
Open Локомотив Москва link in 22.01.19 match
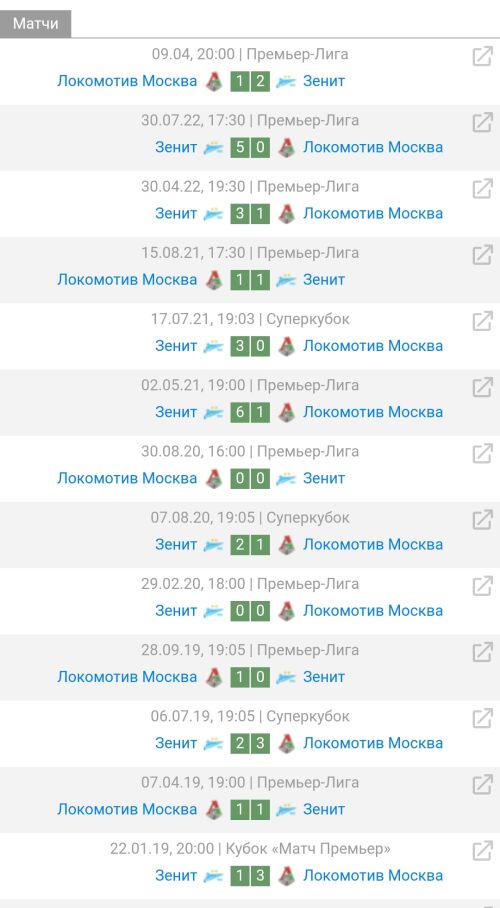(x=373, y=876)
